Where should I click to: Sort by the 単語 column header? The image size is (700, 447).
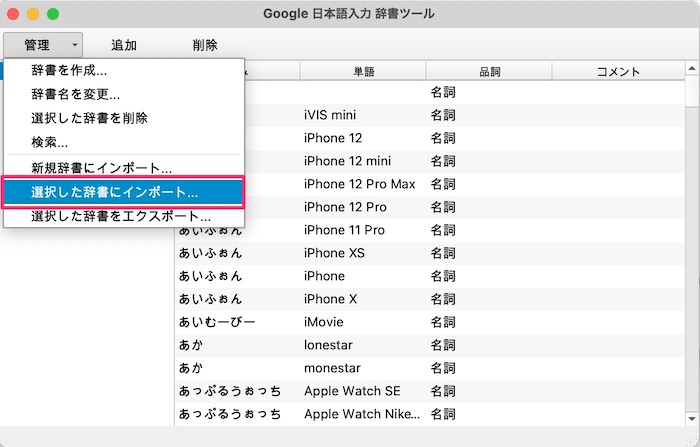coord(363,71)
